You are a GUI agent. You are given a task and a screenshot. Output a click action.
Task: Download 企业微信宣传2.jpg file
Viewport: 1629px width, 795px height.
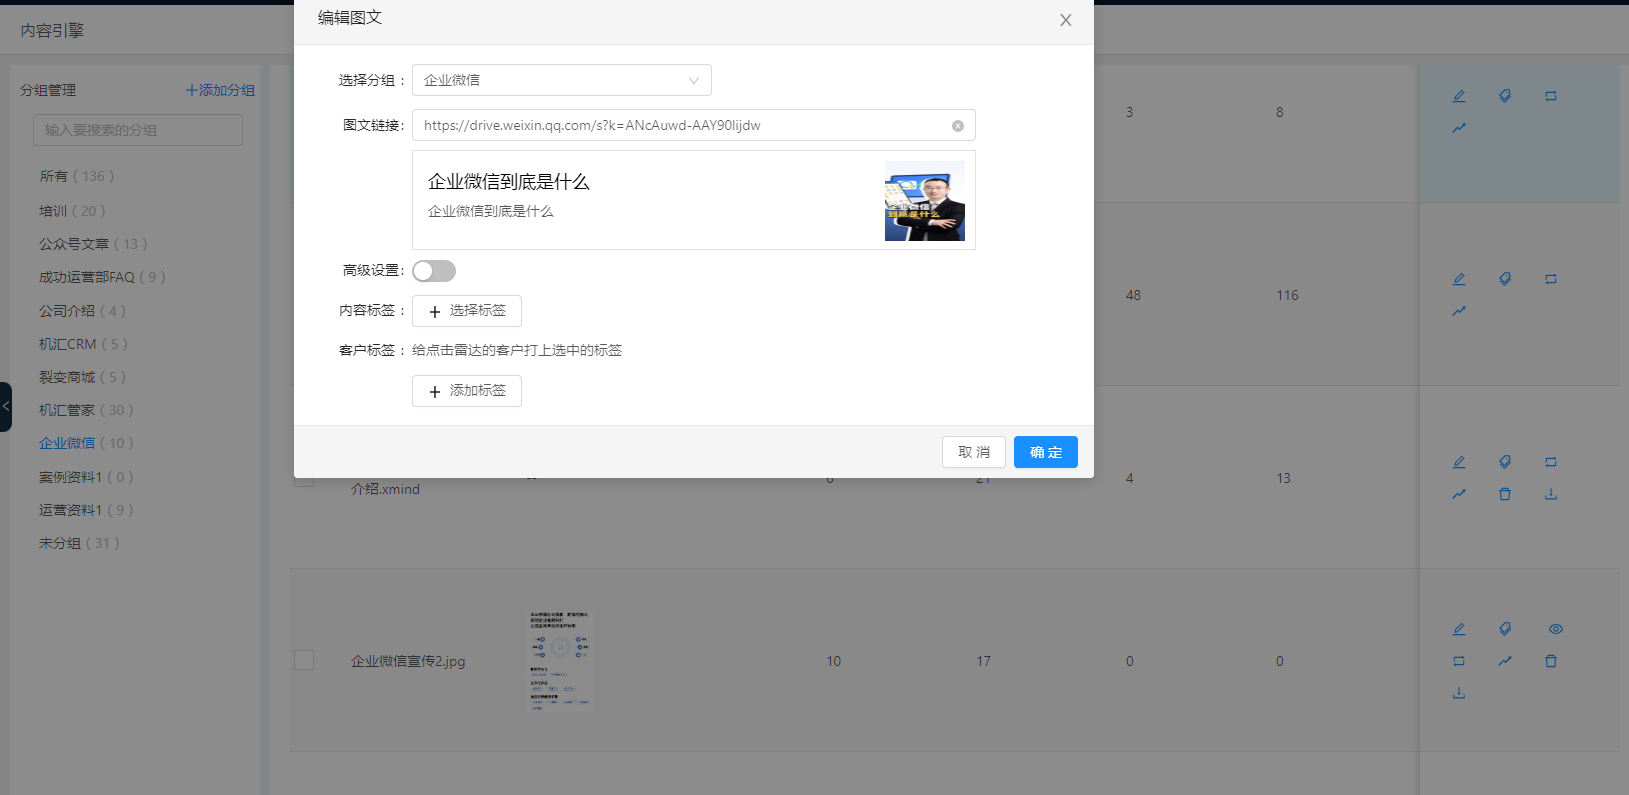tap(1459, 693)
